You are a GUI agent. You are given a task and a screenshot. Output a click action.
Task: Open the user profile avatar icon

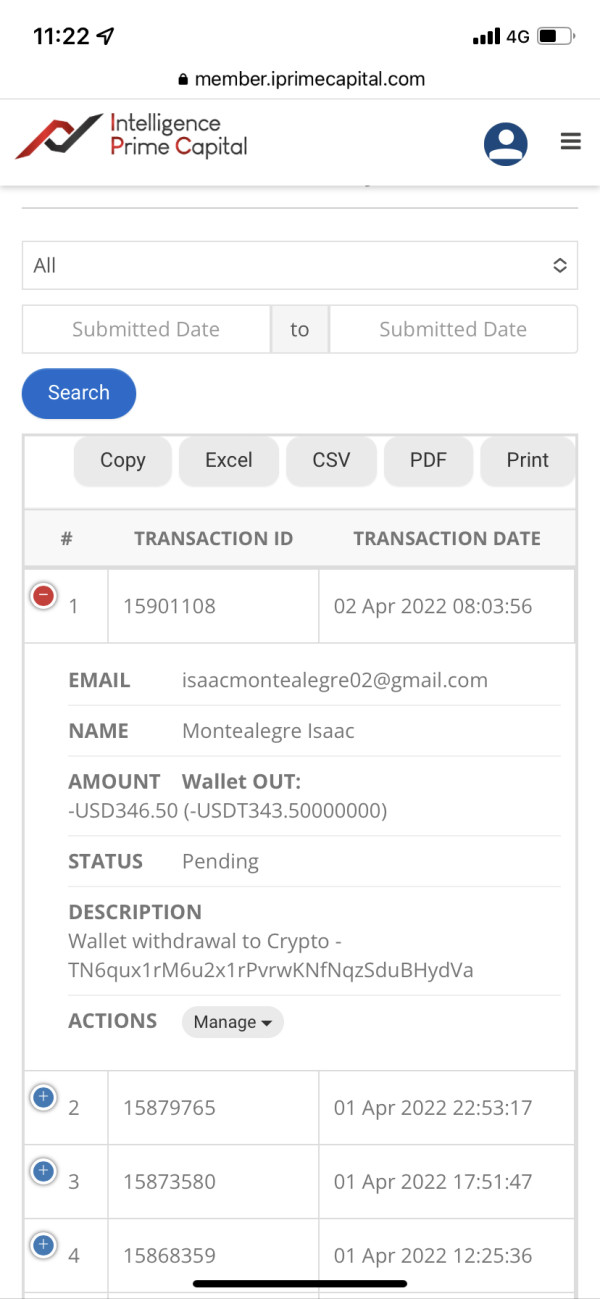click(x=505, y=142)
